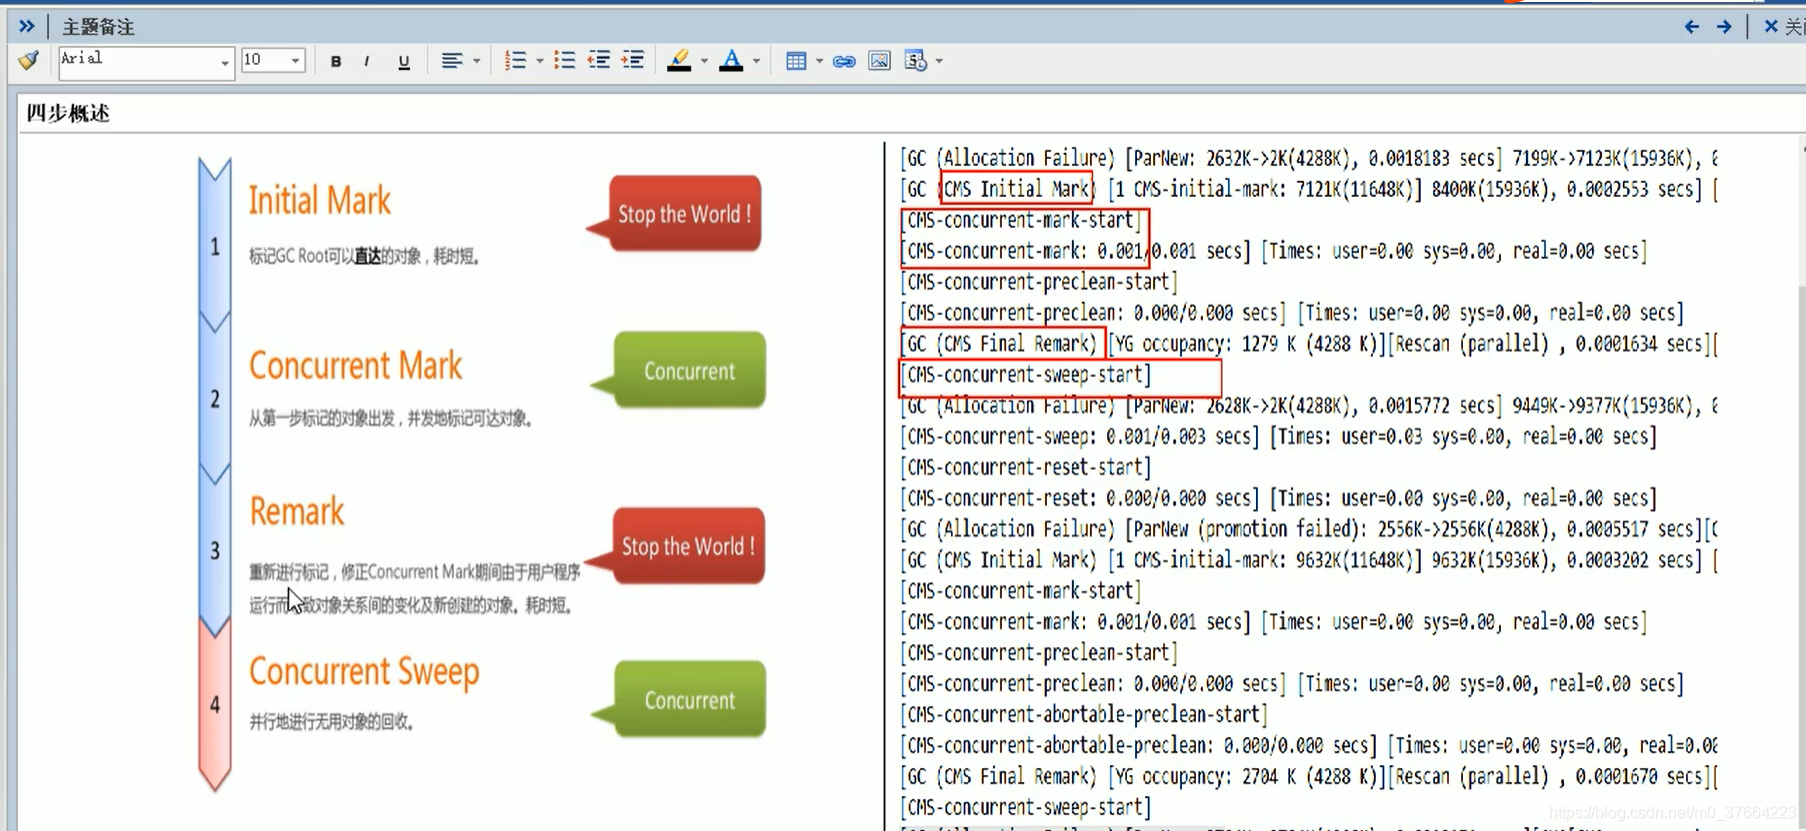The width and height of the screenshot is (1806, 831).
Task: Click the Concurrent Mark heading
Action: pyautogui.click(x=356, y=366)
